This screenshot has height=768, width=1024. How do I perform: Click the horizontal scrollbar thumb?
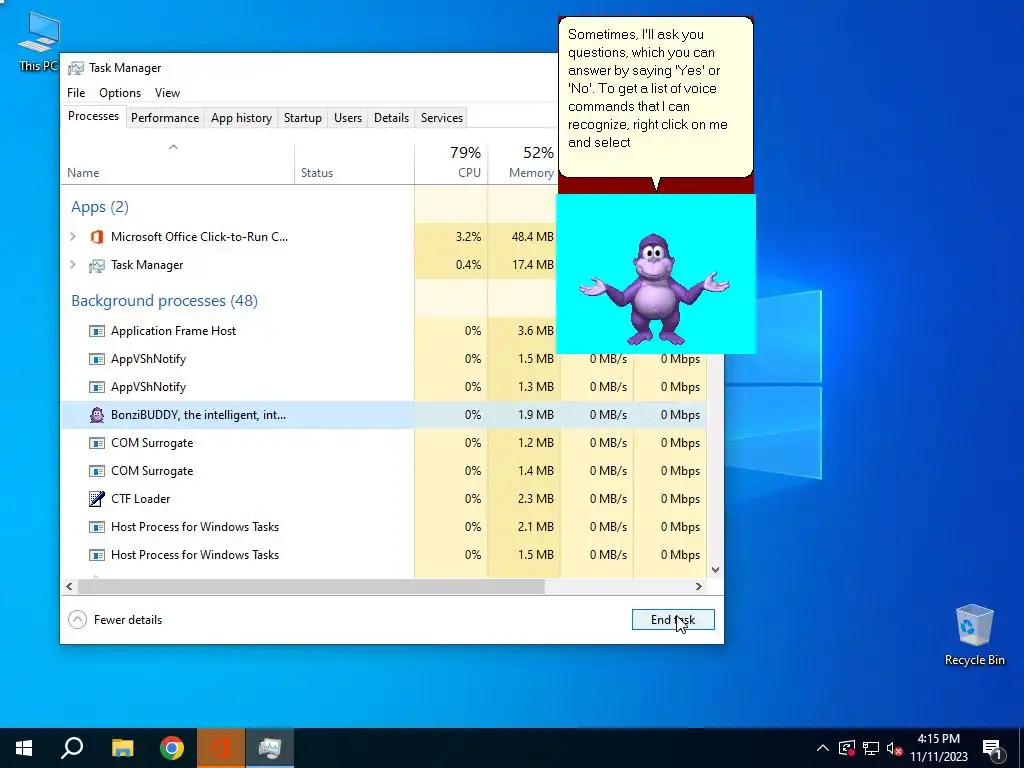tap(311, 586)
